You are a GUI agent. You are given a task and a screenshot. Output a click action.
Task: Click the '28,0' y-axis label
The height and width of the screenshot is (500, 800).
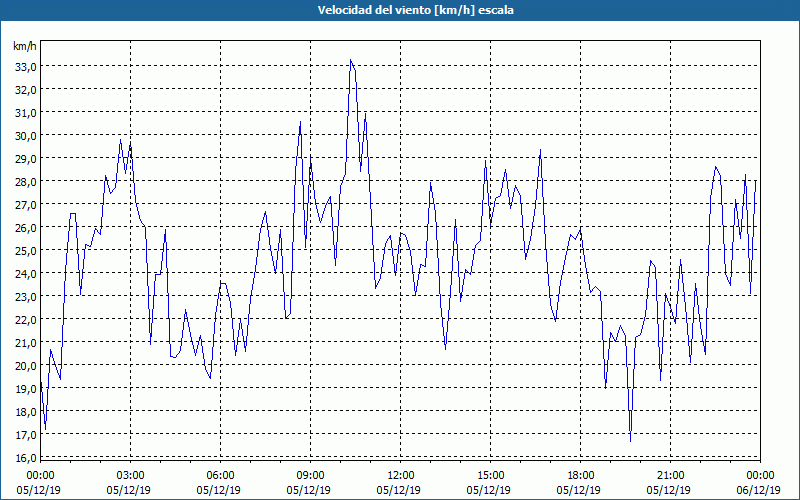click(x=25, y=181)
